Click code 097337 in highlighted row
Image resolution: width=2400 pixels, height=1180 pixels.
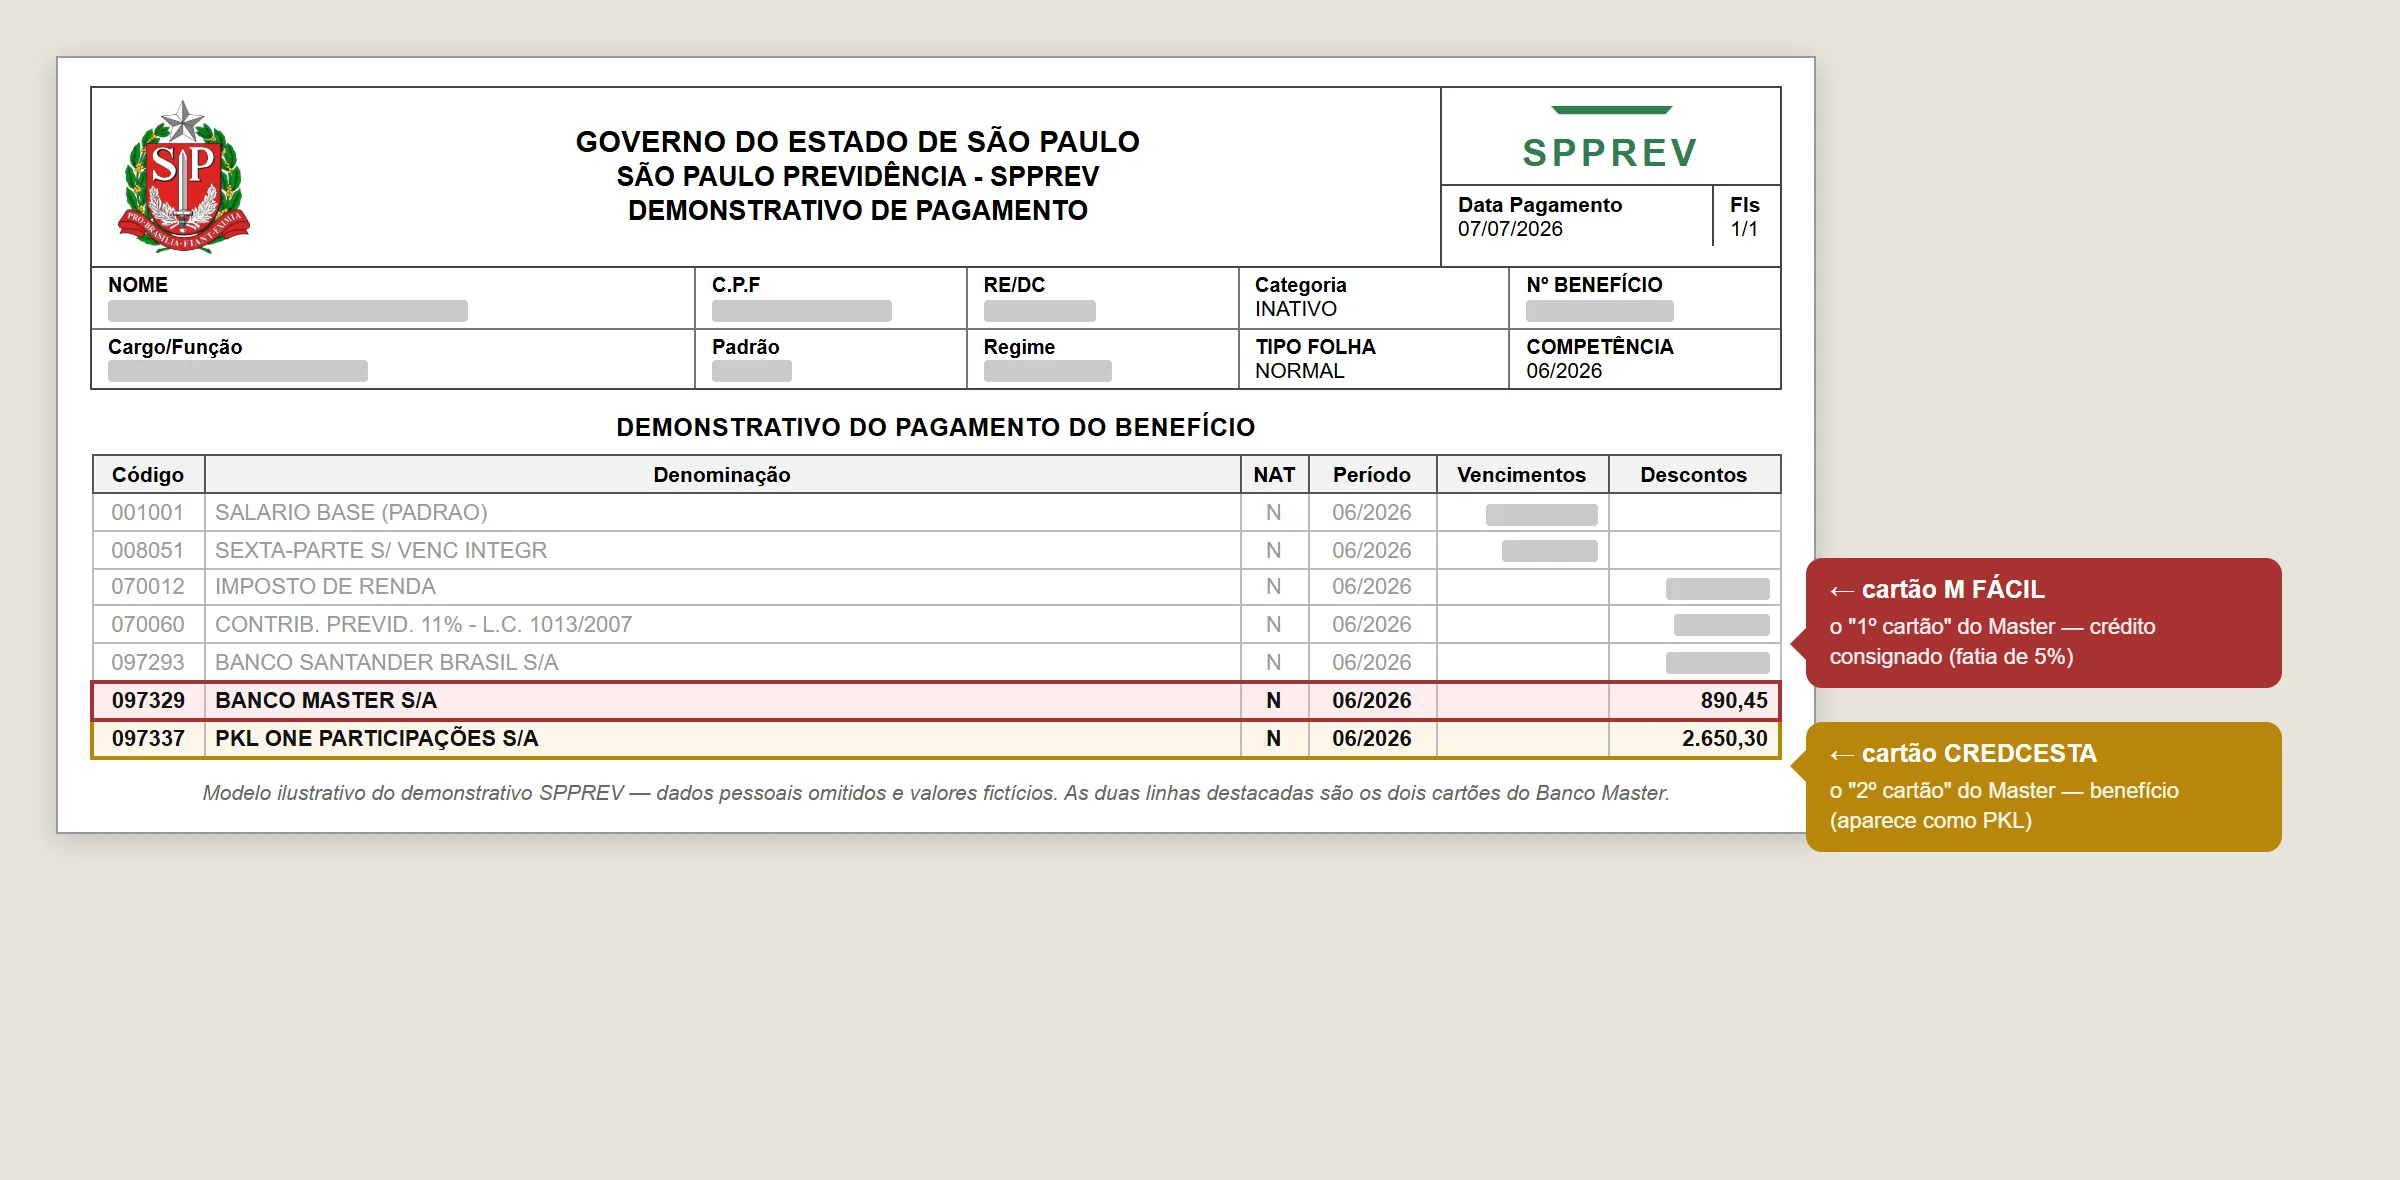coord(148,739)
